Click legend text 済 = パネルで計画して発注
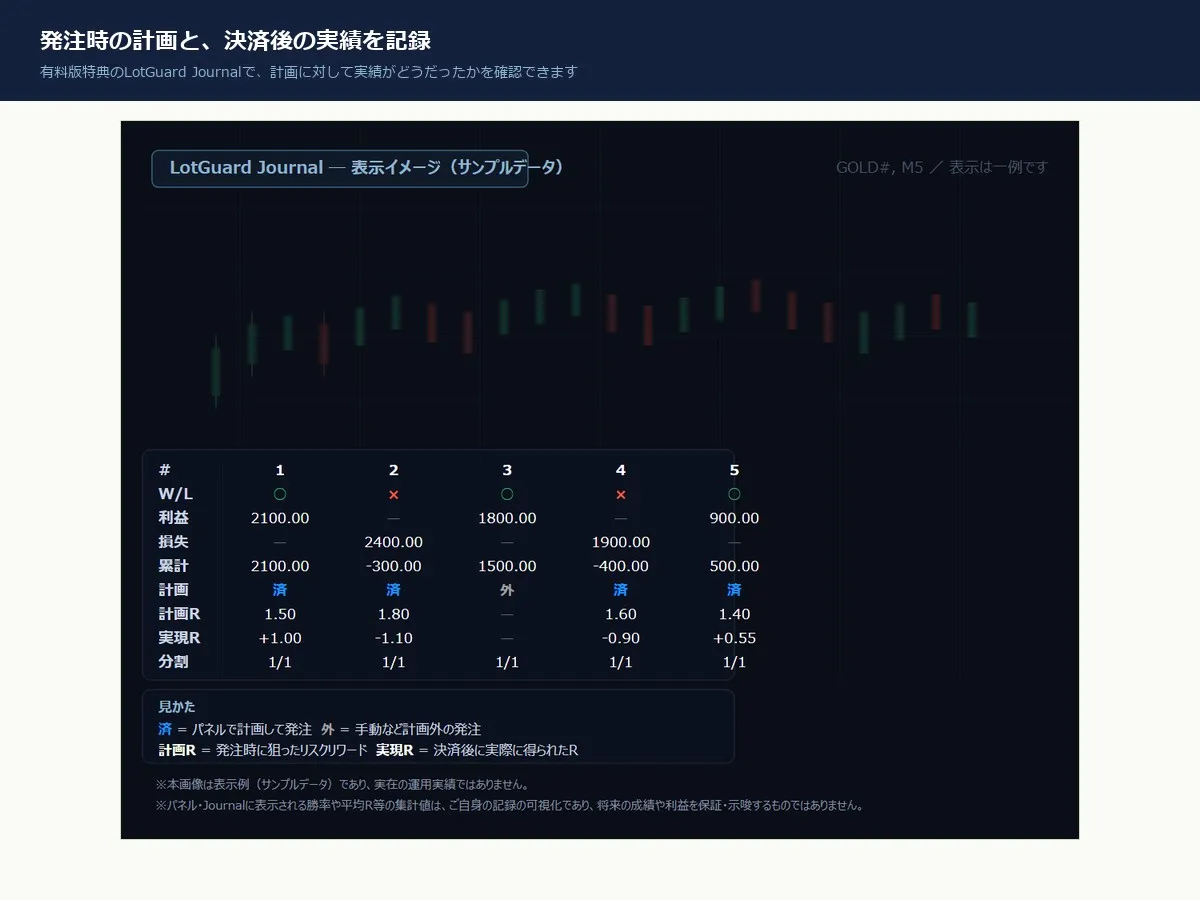1200x900 pixels. (x=235, y=729)
